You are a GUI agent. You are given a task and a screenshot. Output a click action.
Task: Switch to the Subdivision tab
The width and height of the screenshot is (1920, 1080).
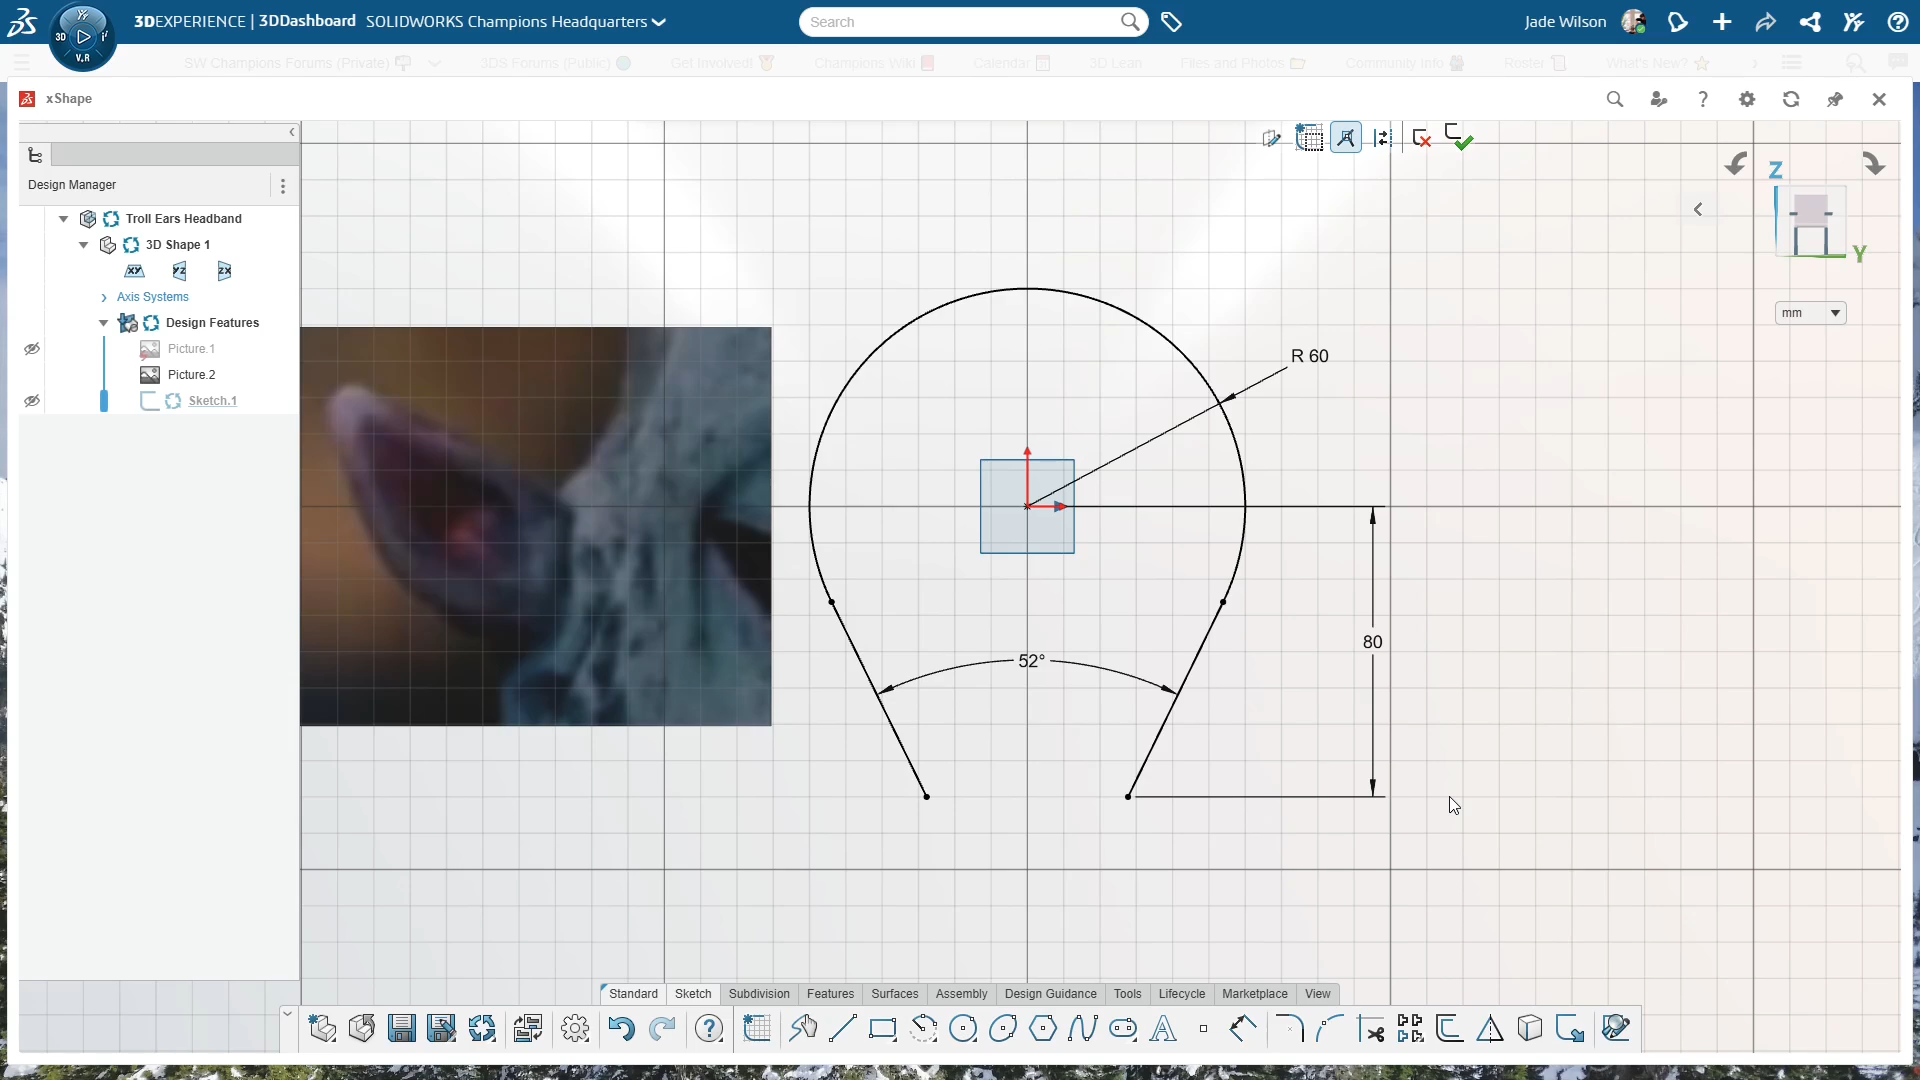click(758, 993)
